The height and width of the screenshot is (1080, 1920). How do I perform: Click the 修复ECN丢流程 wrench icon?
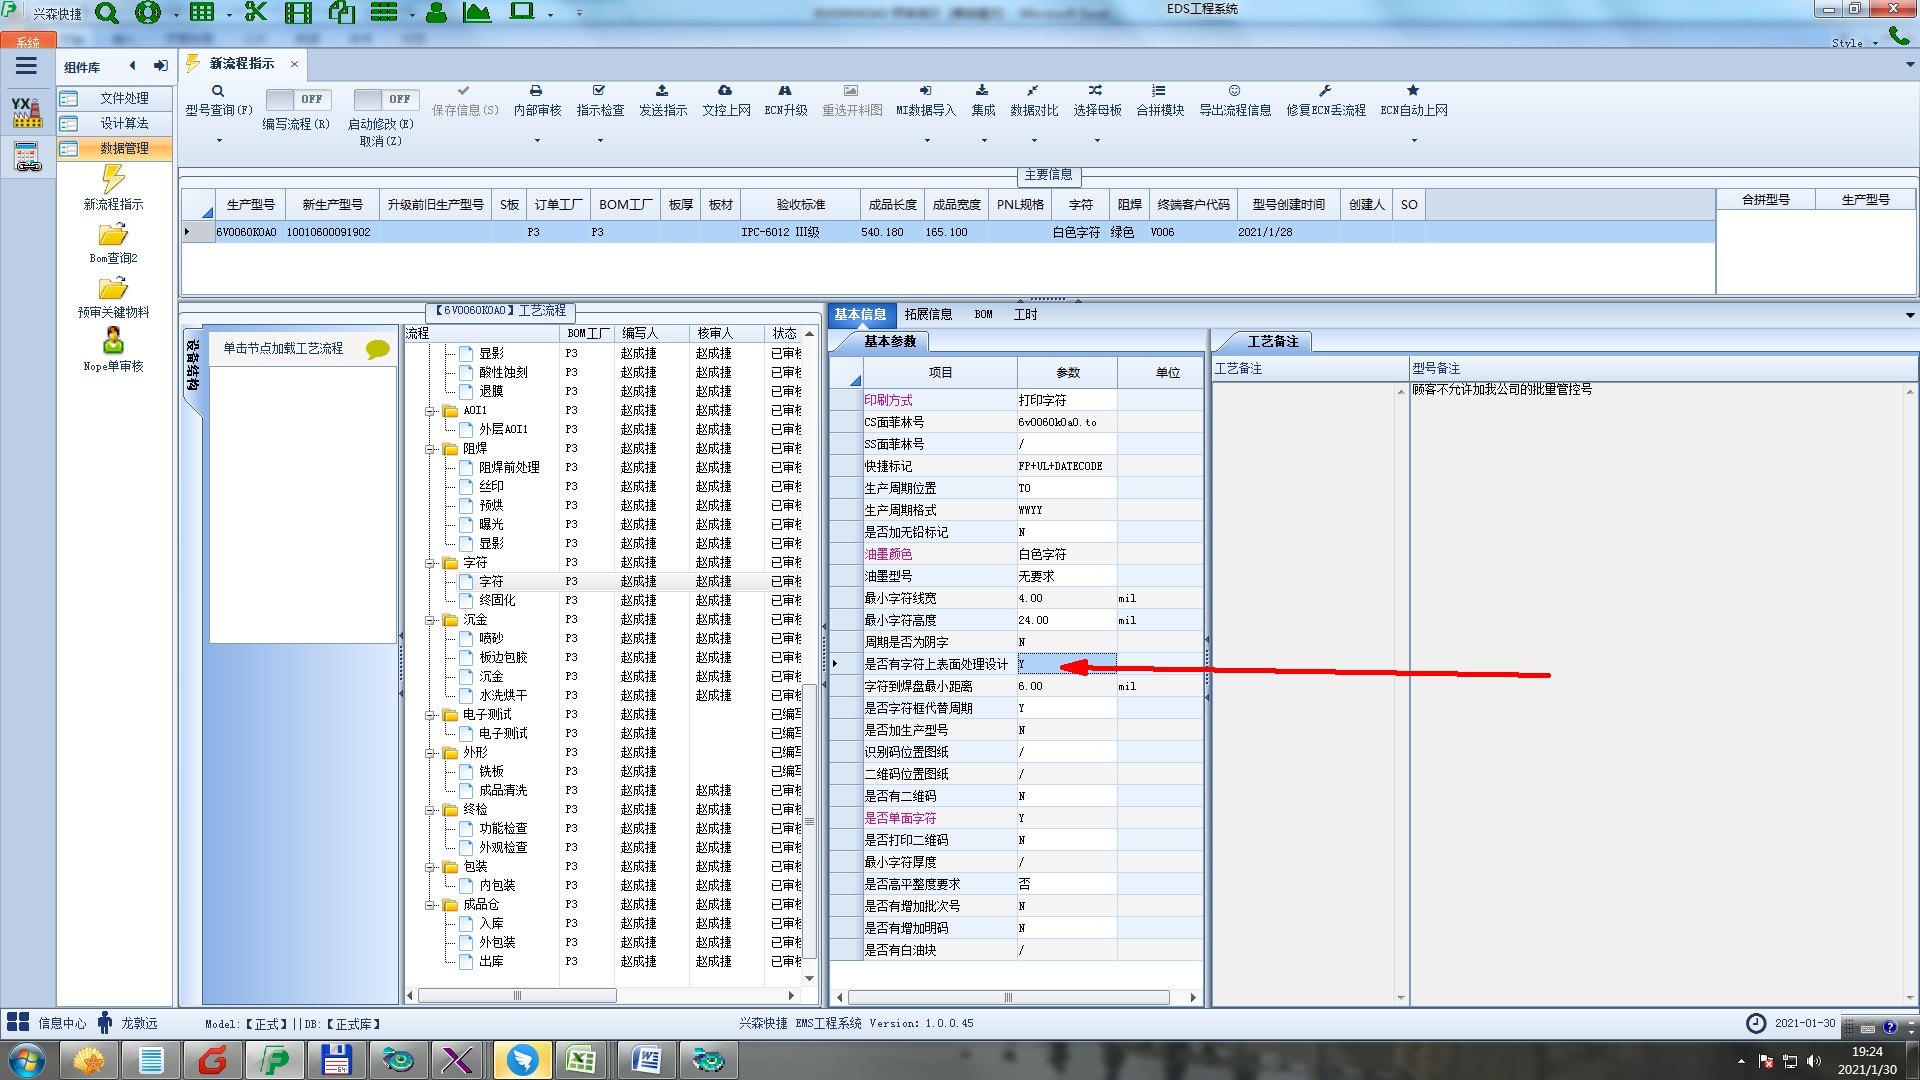click(x=1325, y=91)
